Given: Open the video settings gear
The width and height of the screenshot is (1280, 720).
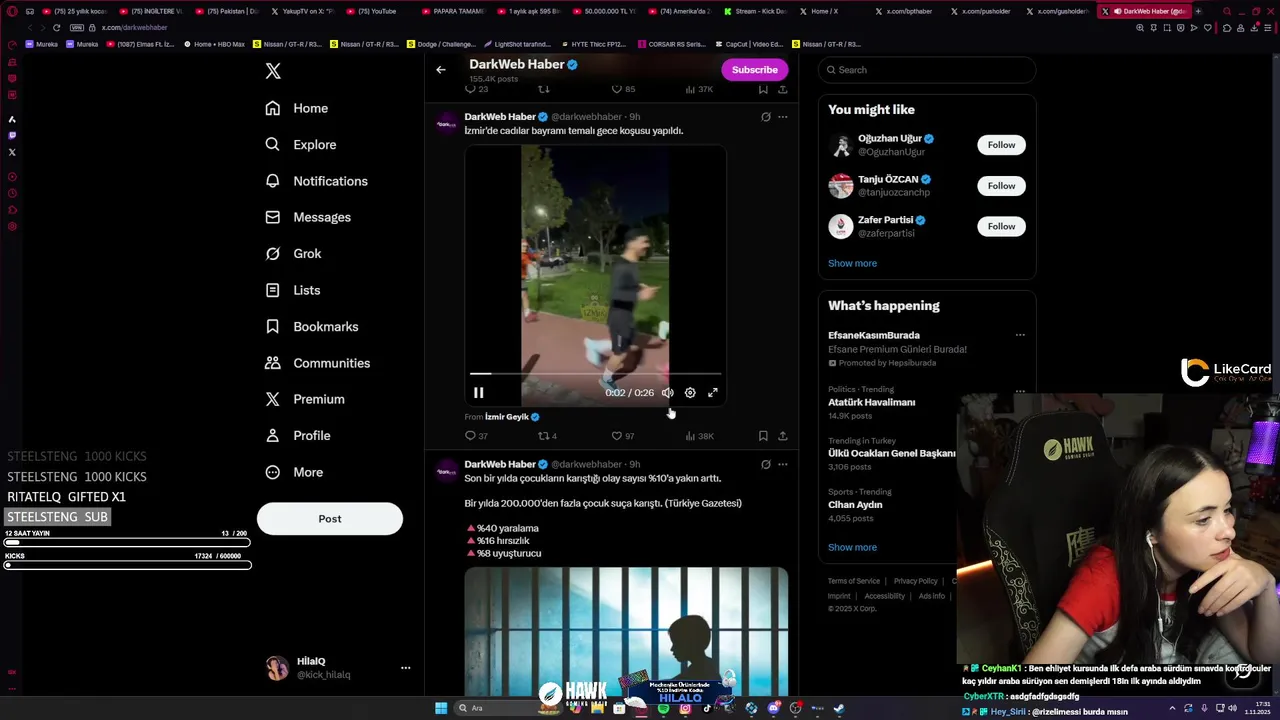Looking at the screenshot, I should click(690, 393).
